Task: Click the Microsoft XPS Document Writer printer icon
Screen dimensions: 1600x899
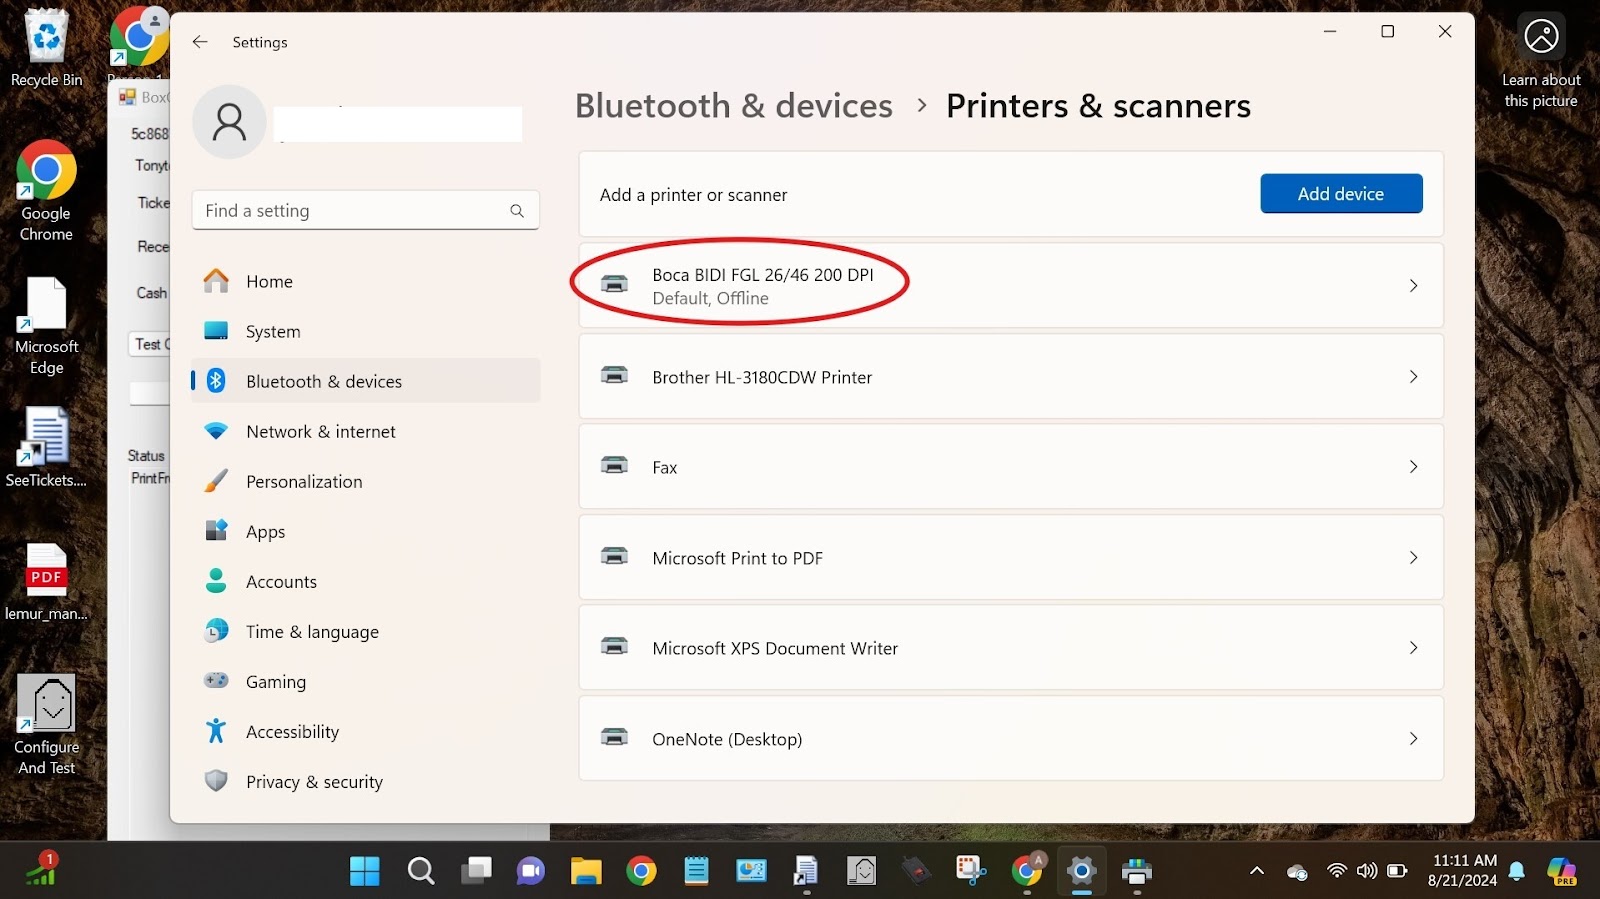Action: (614, 646)
